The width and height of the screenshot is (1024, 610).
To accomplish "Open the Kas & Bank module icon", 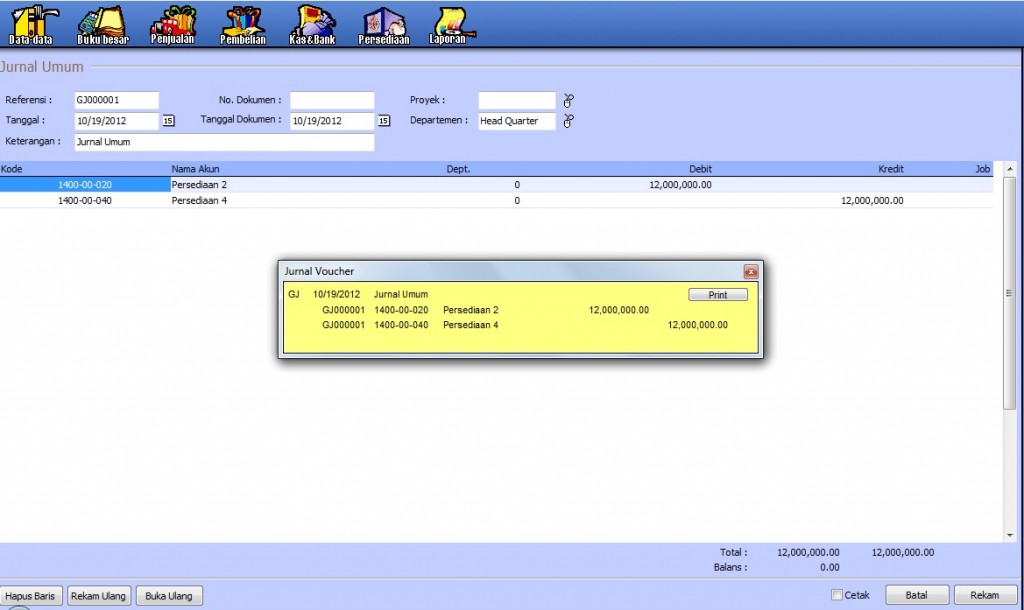I will (313, 25).
